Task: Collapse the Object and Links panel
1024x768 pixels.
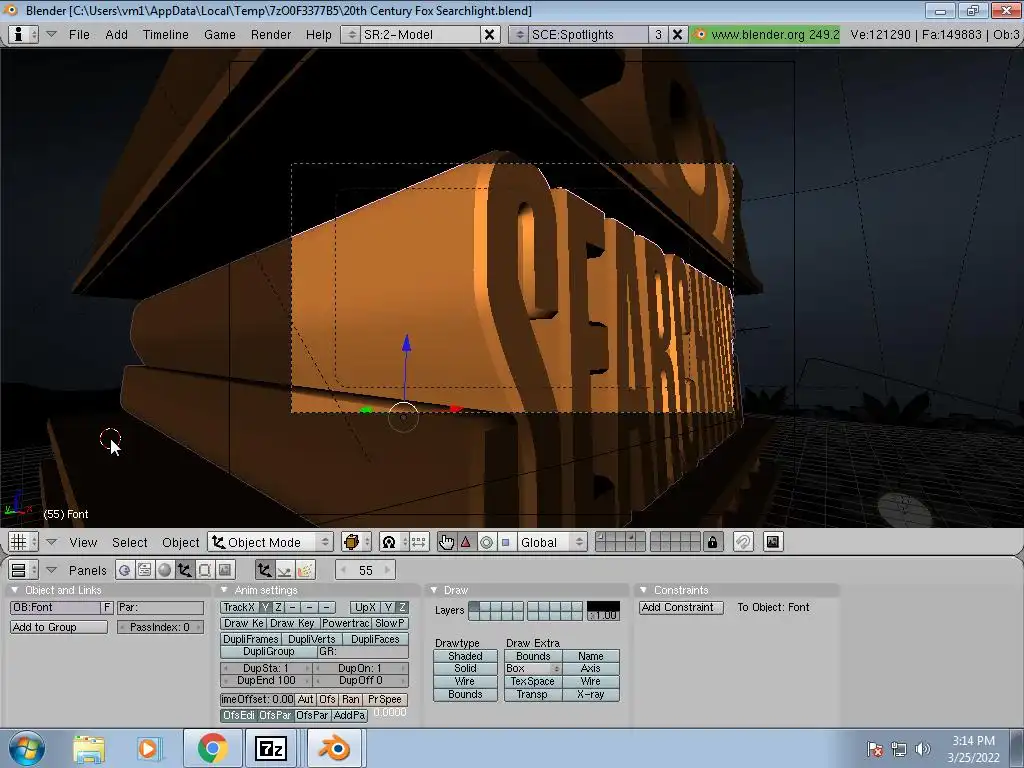Action: click(x=14, y=590)
